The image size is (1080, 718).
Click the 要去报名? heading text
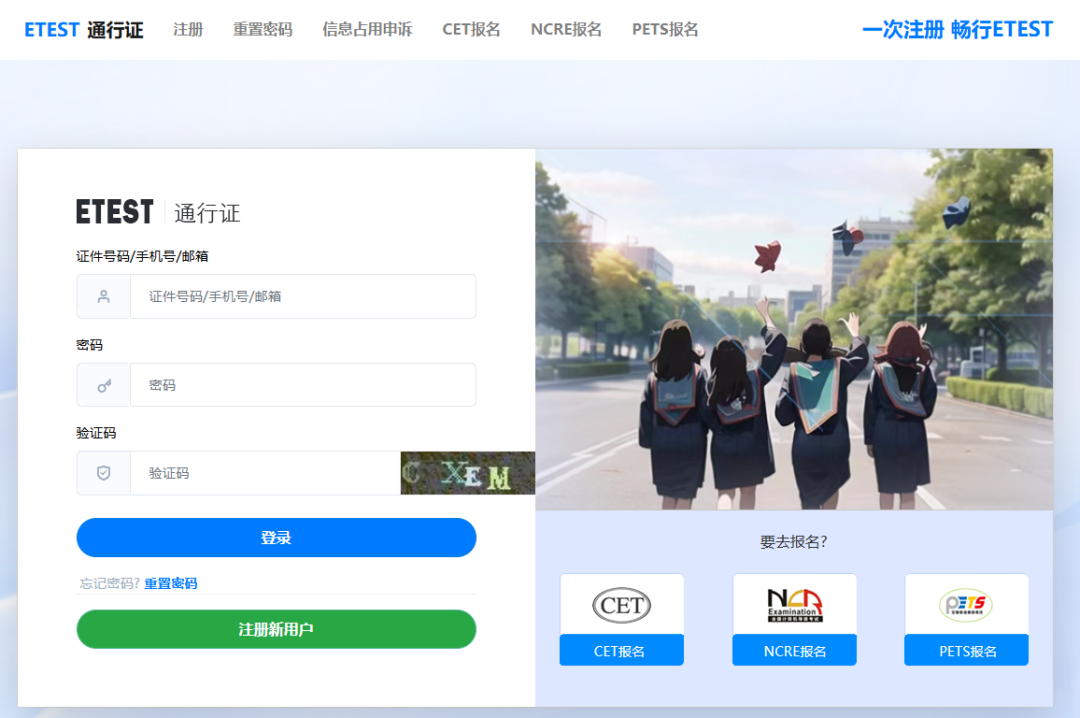[793, 542]
